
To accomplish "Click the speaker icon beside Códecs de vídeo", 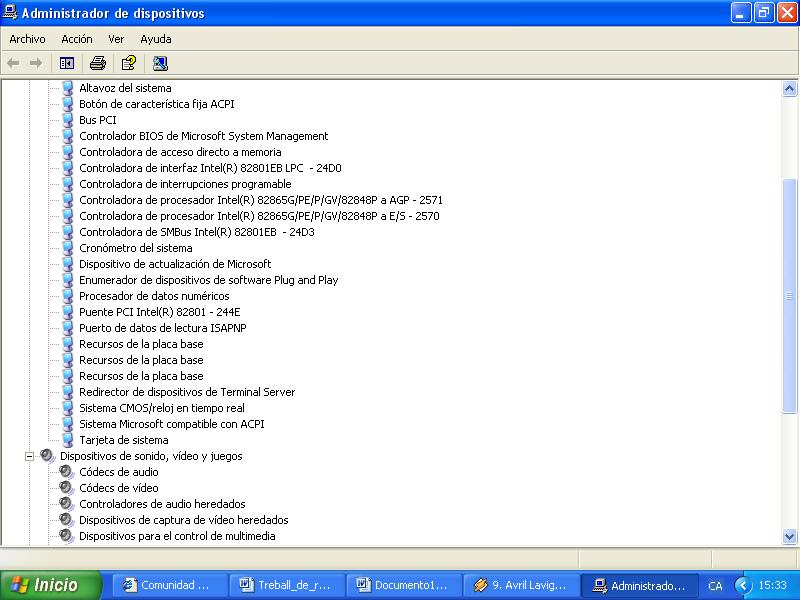I will (67, 488).
